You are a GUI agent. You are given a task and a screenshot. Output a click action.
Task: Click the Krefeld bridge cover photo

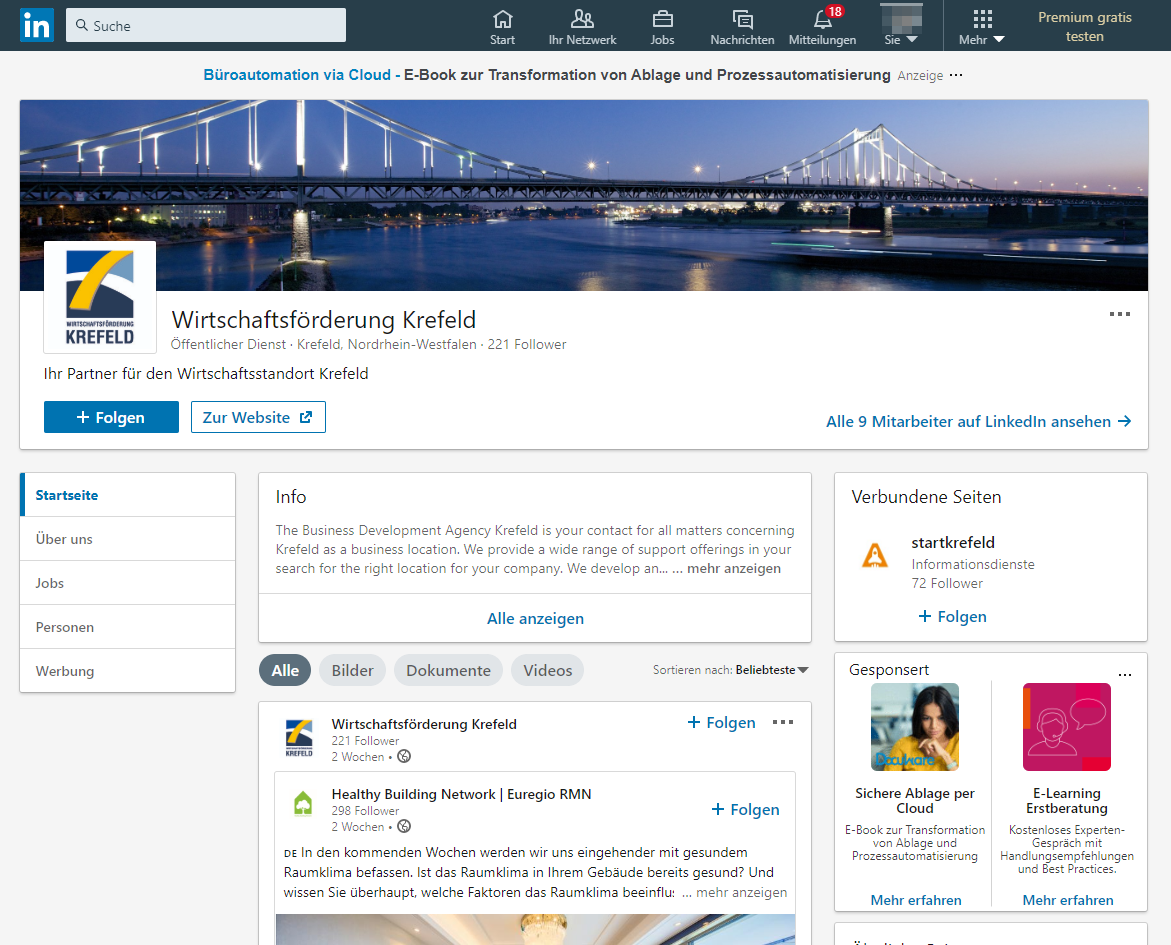click(584, 195)
